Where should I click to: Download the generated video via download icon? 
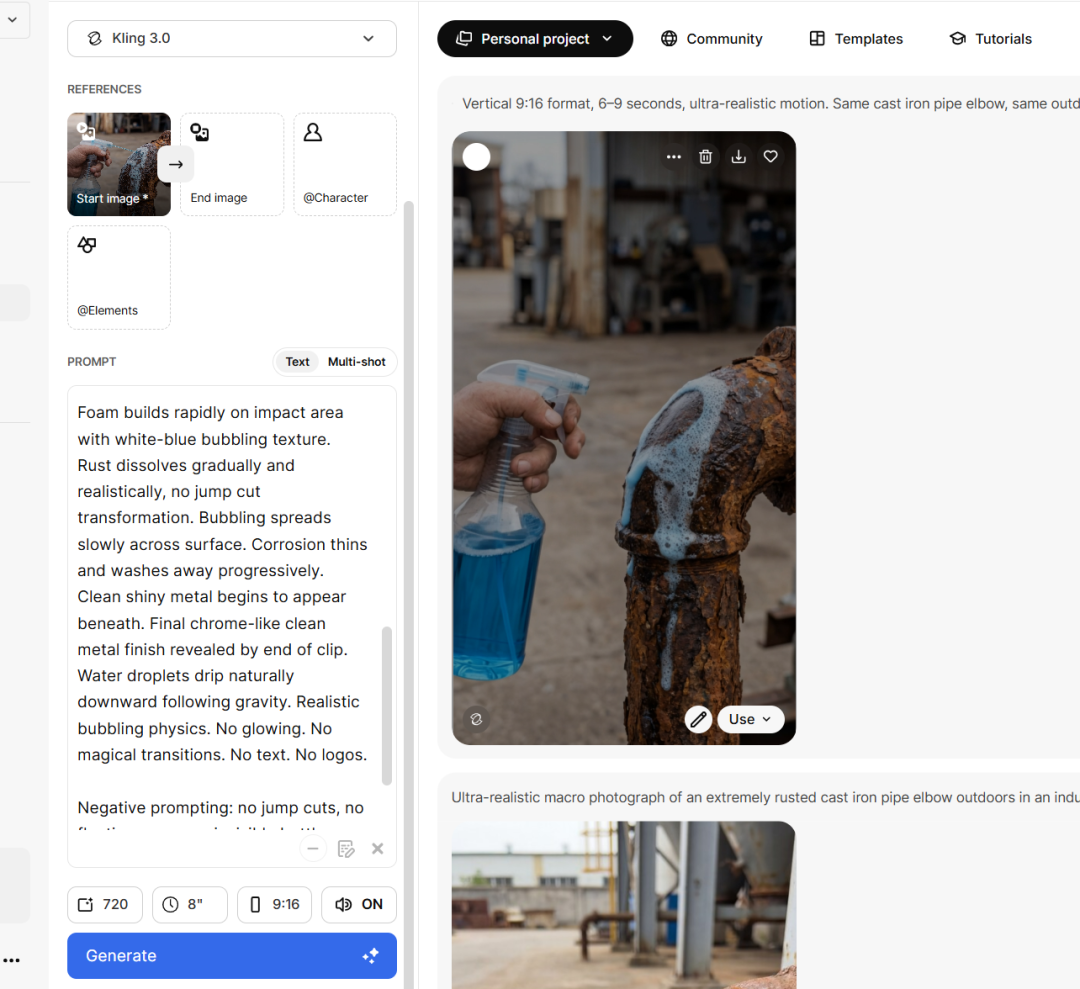738,156
